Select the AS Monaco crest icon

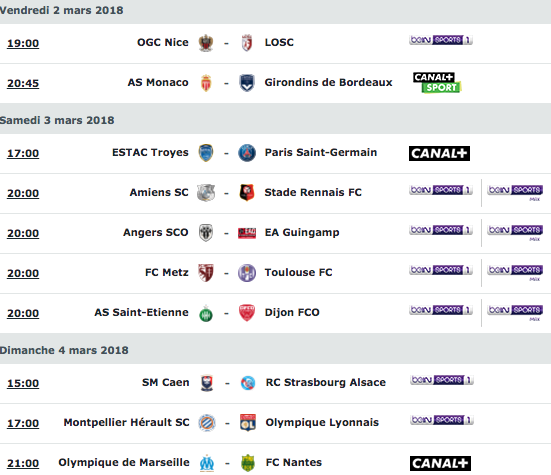coord(206,83)
